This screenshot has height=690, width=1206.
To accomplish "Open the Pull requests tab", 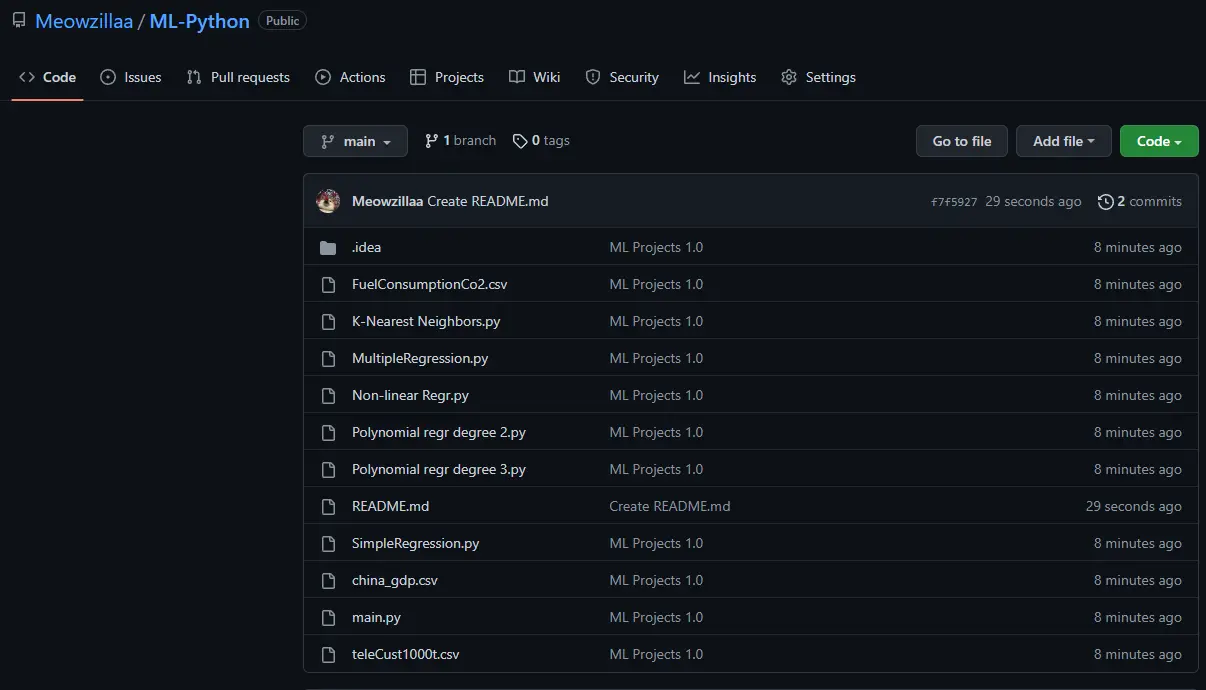I will pyautogui.click(x=238, y=77).
